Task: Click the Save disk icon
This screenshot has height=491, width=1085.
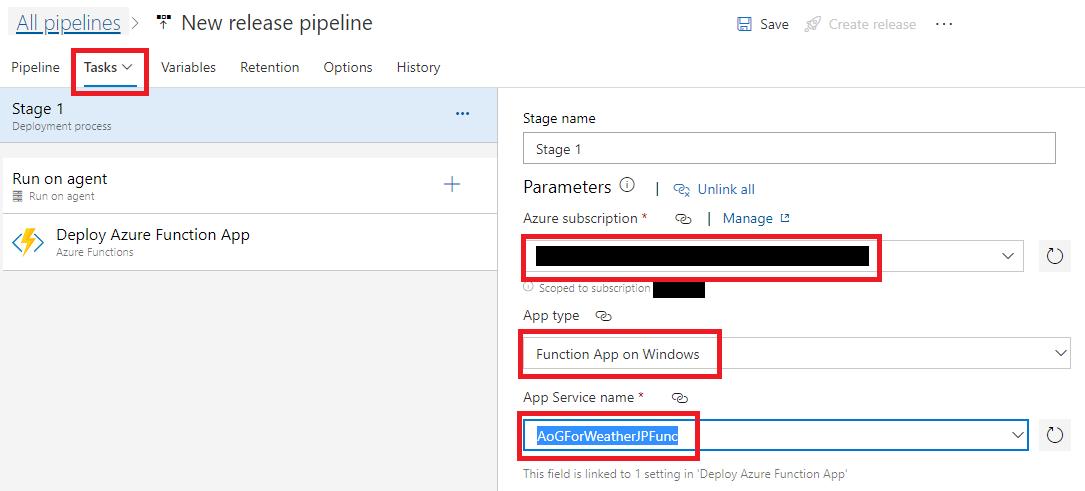Action: tap(744, 24)
